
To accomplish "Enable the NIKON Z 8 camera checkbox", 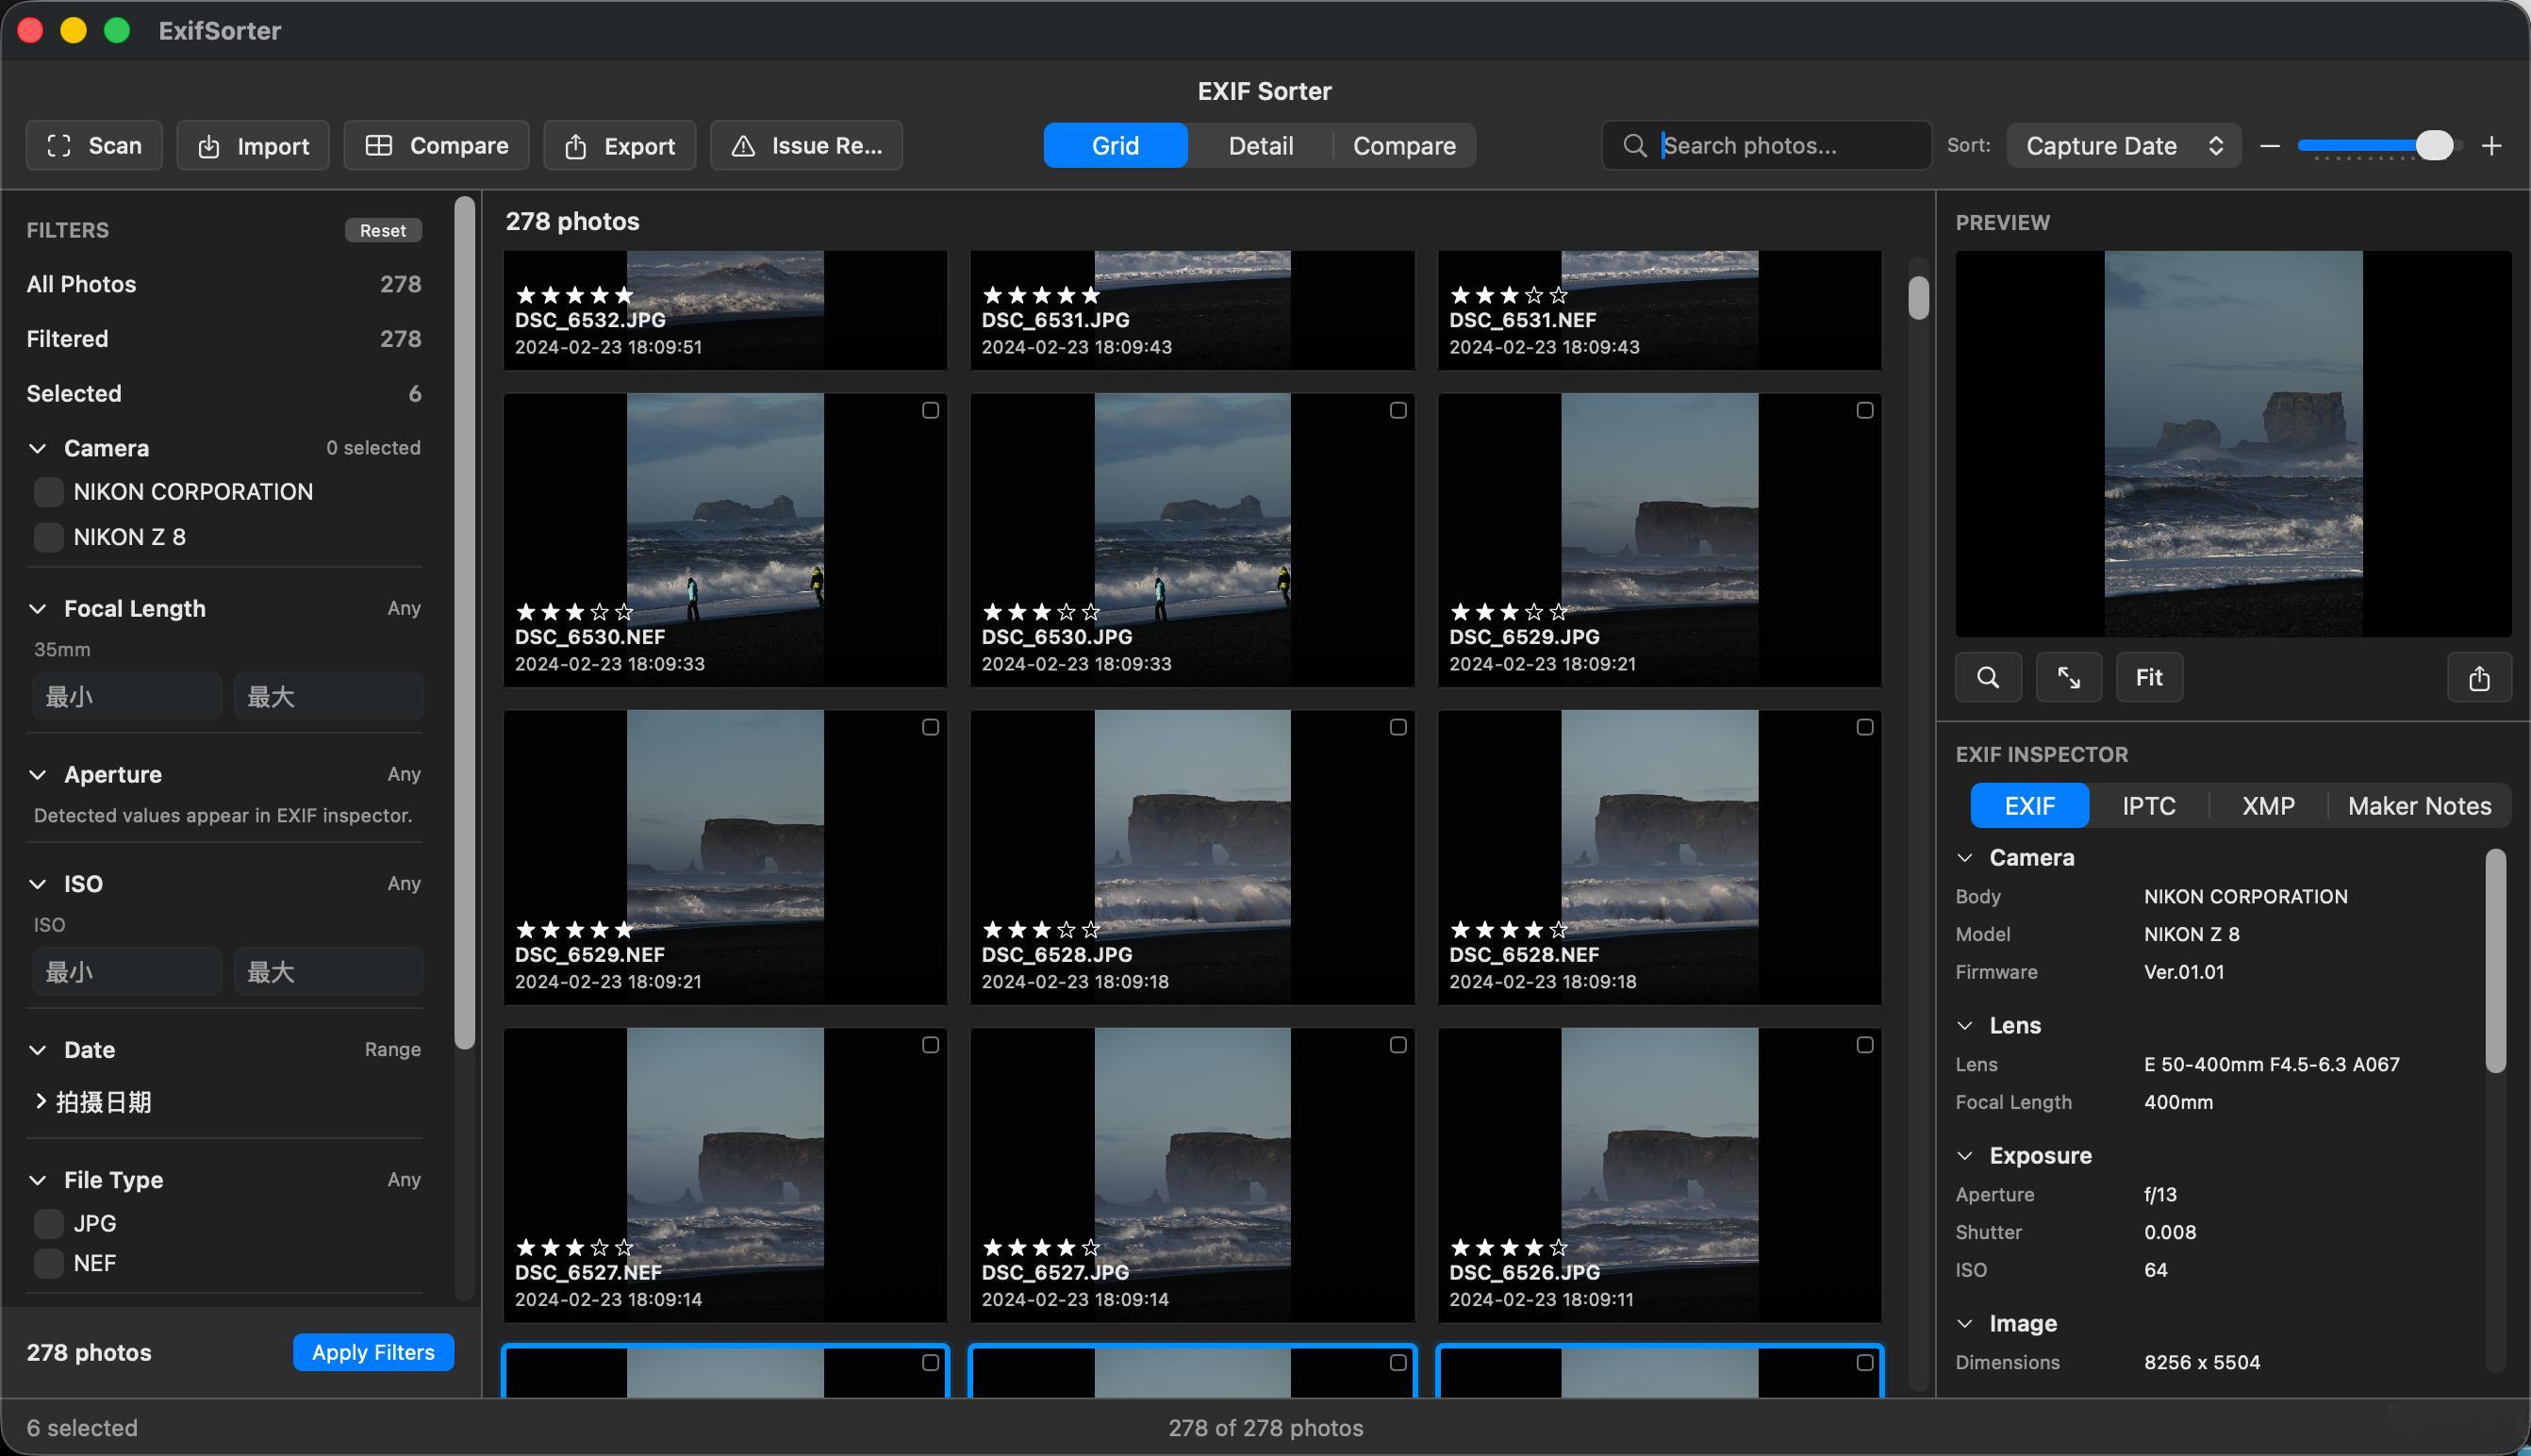I will pos(48,537).
